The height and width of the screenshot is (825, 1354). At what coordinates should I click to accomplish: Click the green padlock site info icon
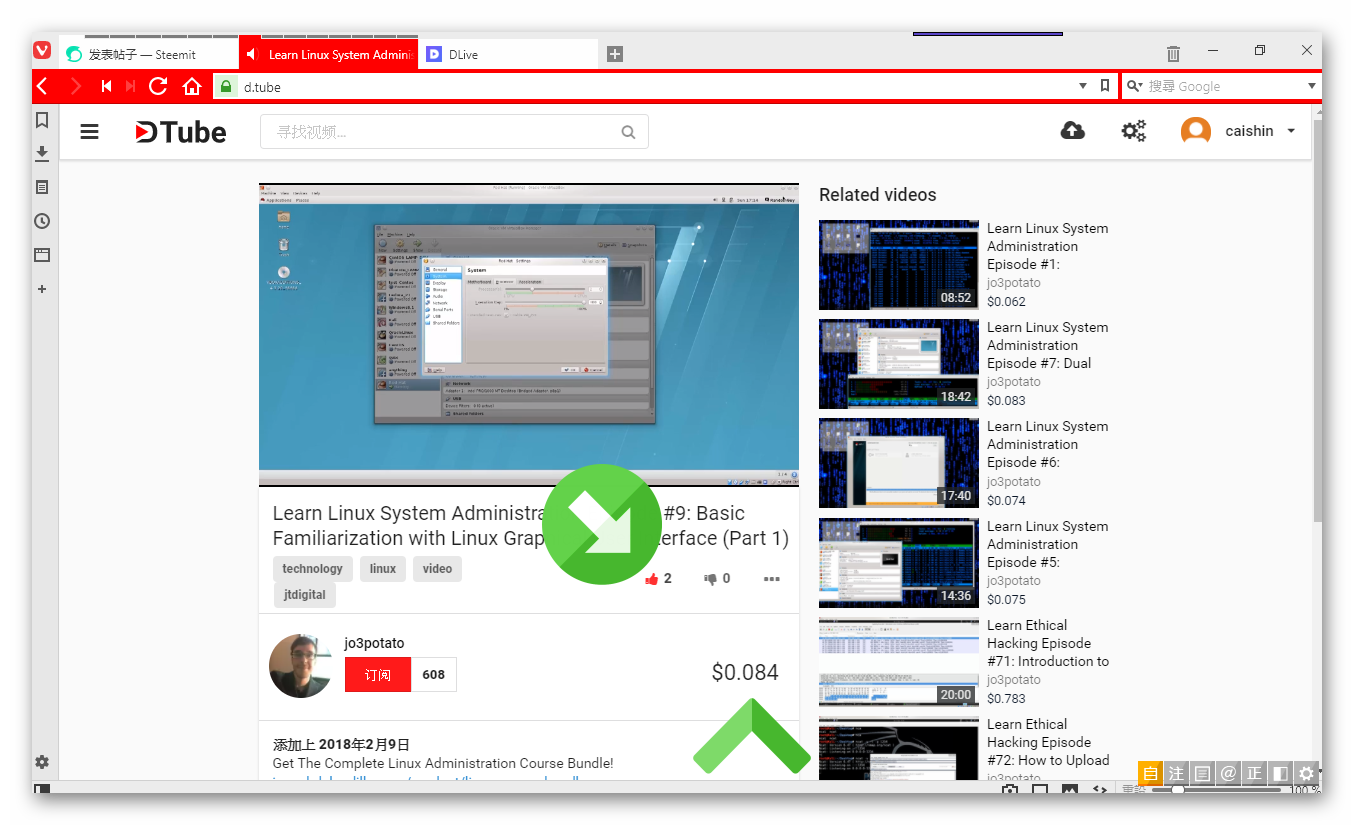(226, 87)
